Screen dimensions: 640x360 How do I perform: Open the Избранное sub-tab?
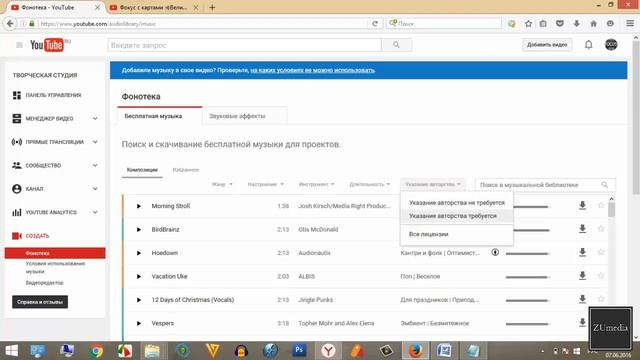[186, 170]
